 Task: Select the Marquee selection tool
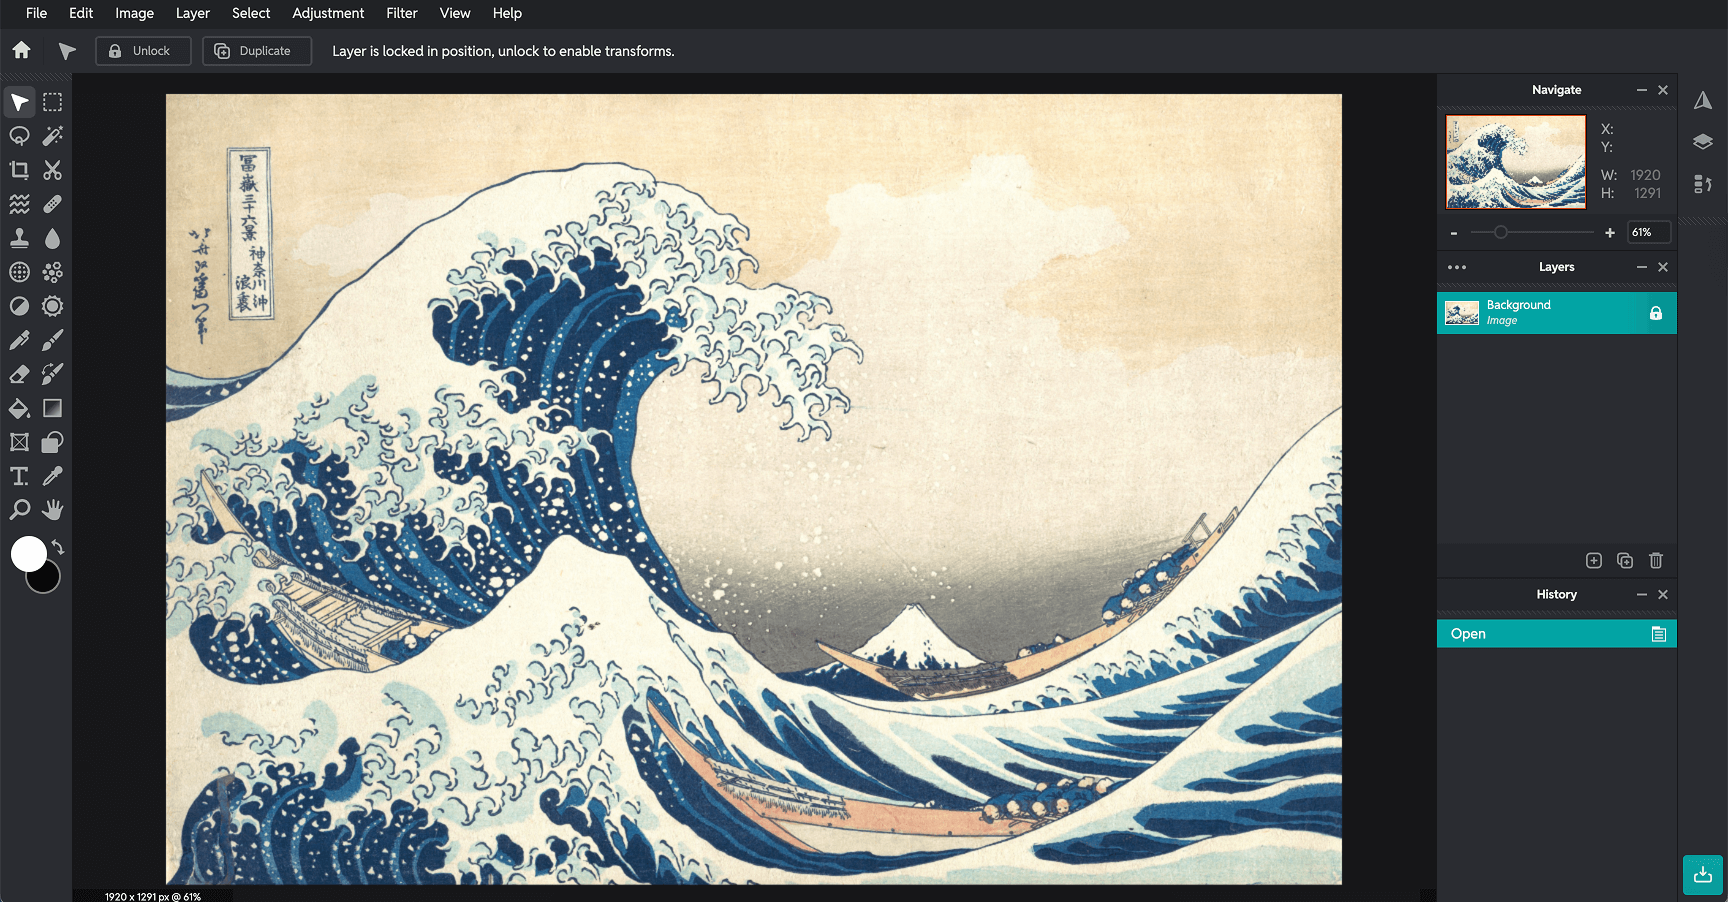(53, 102)
